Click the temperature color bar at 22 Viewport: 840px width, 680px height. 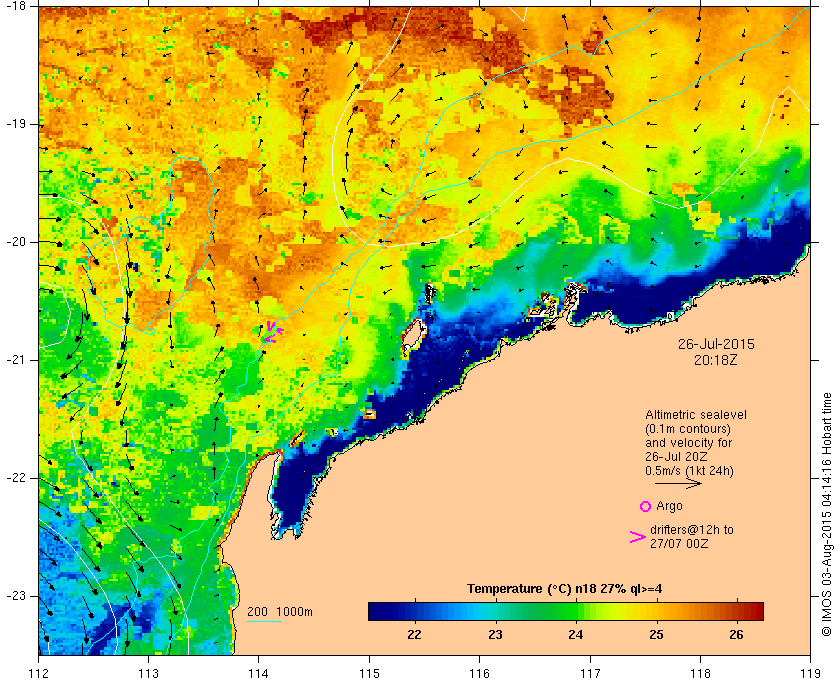tap(414, 611)
